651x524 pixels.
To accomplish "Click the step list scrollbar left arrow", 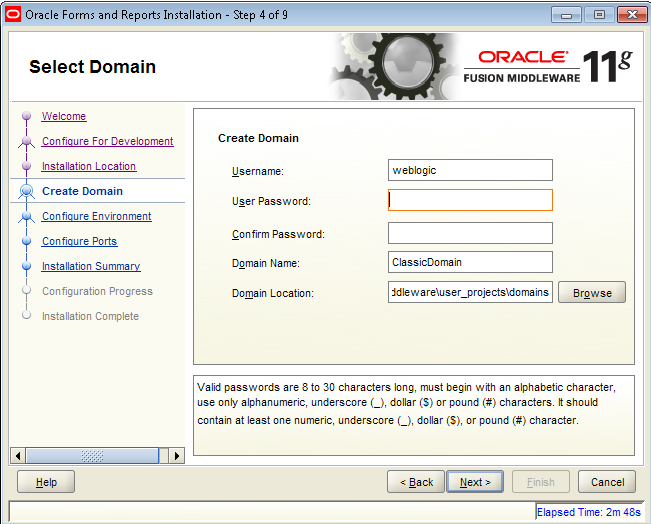I will coord(18,456).
